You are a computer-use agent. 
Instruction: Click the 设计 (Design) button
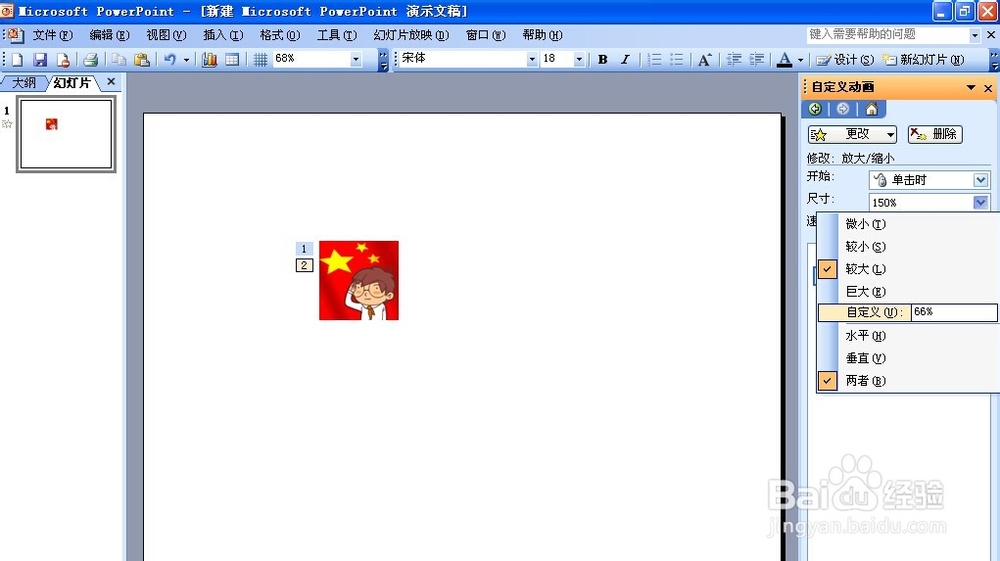844,59
